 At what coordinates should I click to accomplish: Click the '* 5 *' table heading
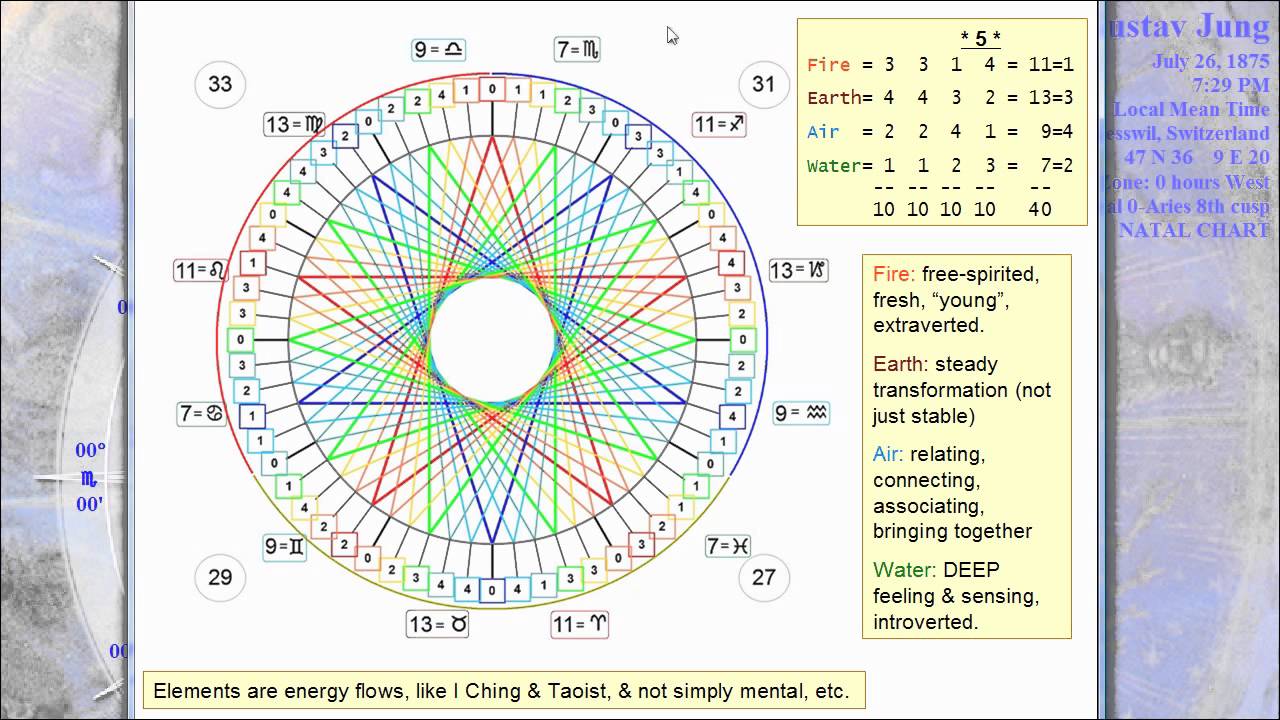click(x=980, y=39)
